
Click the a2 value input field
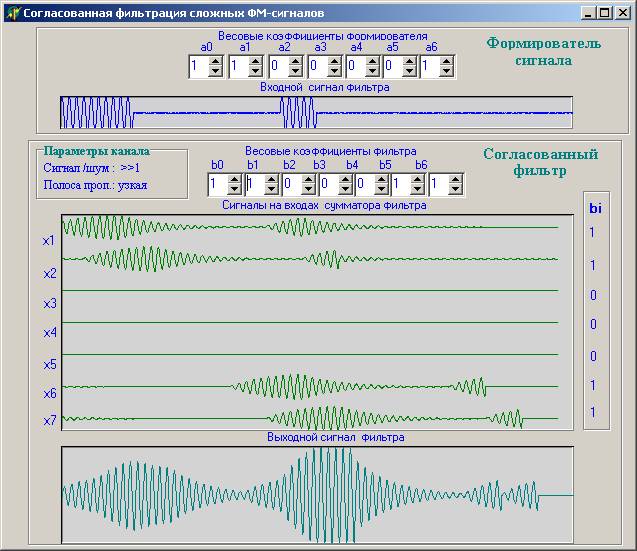(x=279, y=66)
